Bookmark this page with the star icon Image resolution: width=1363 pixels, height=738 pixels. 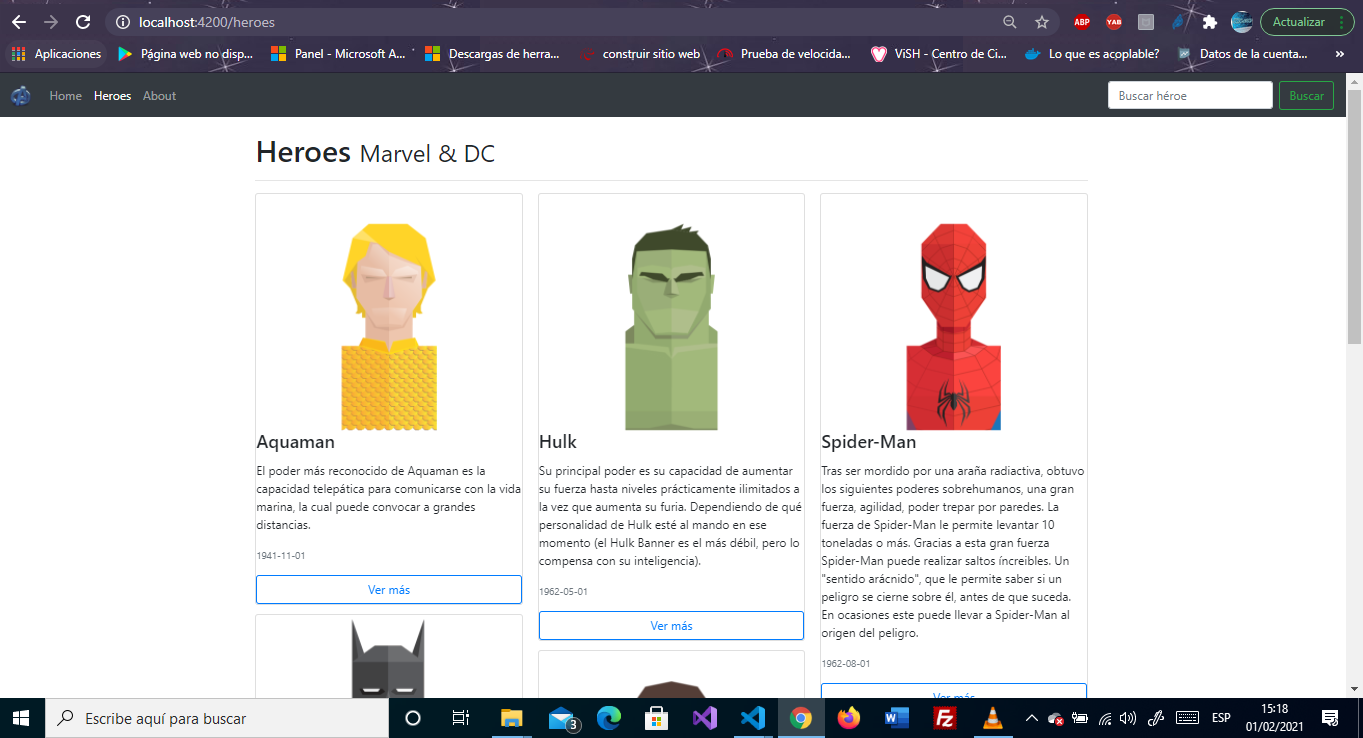1042,22
